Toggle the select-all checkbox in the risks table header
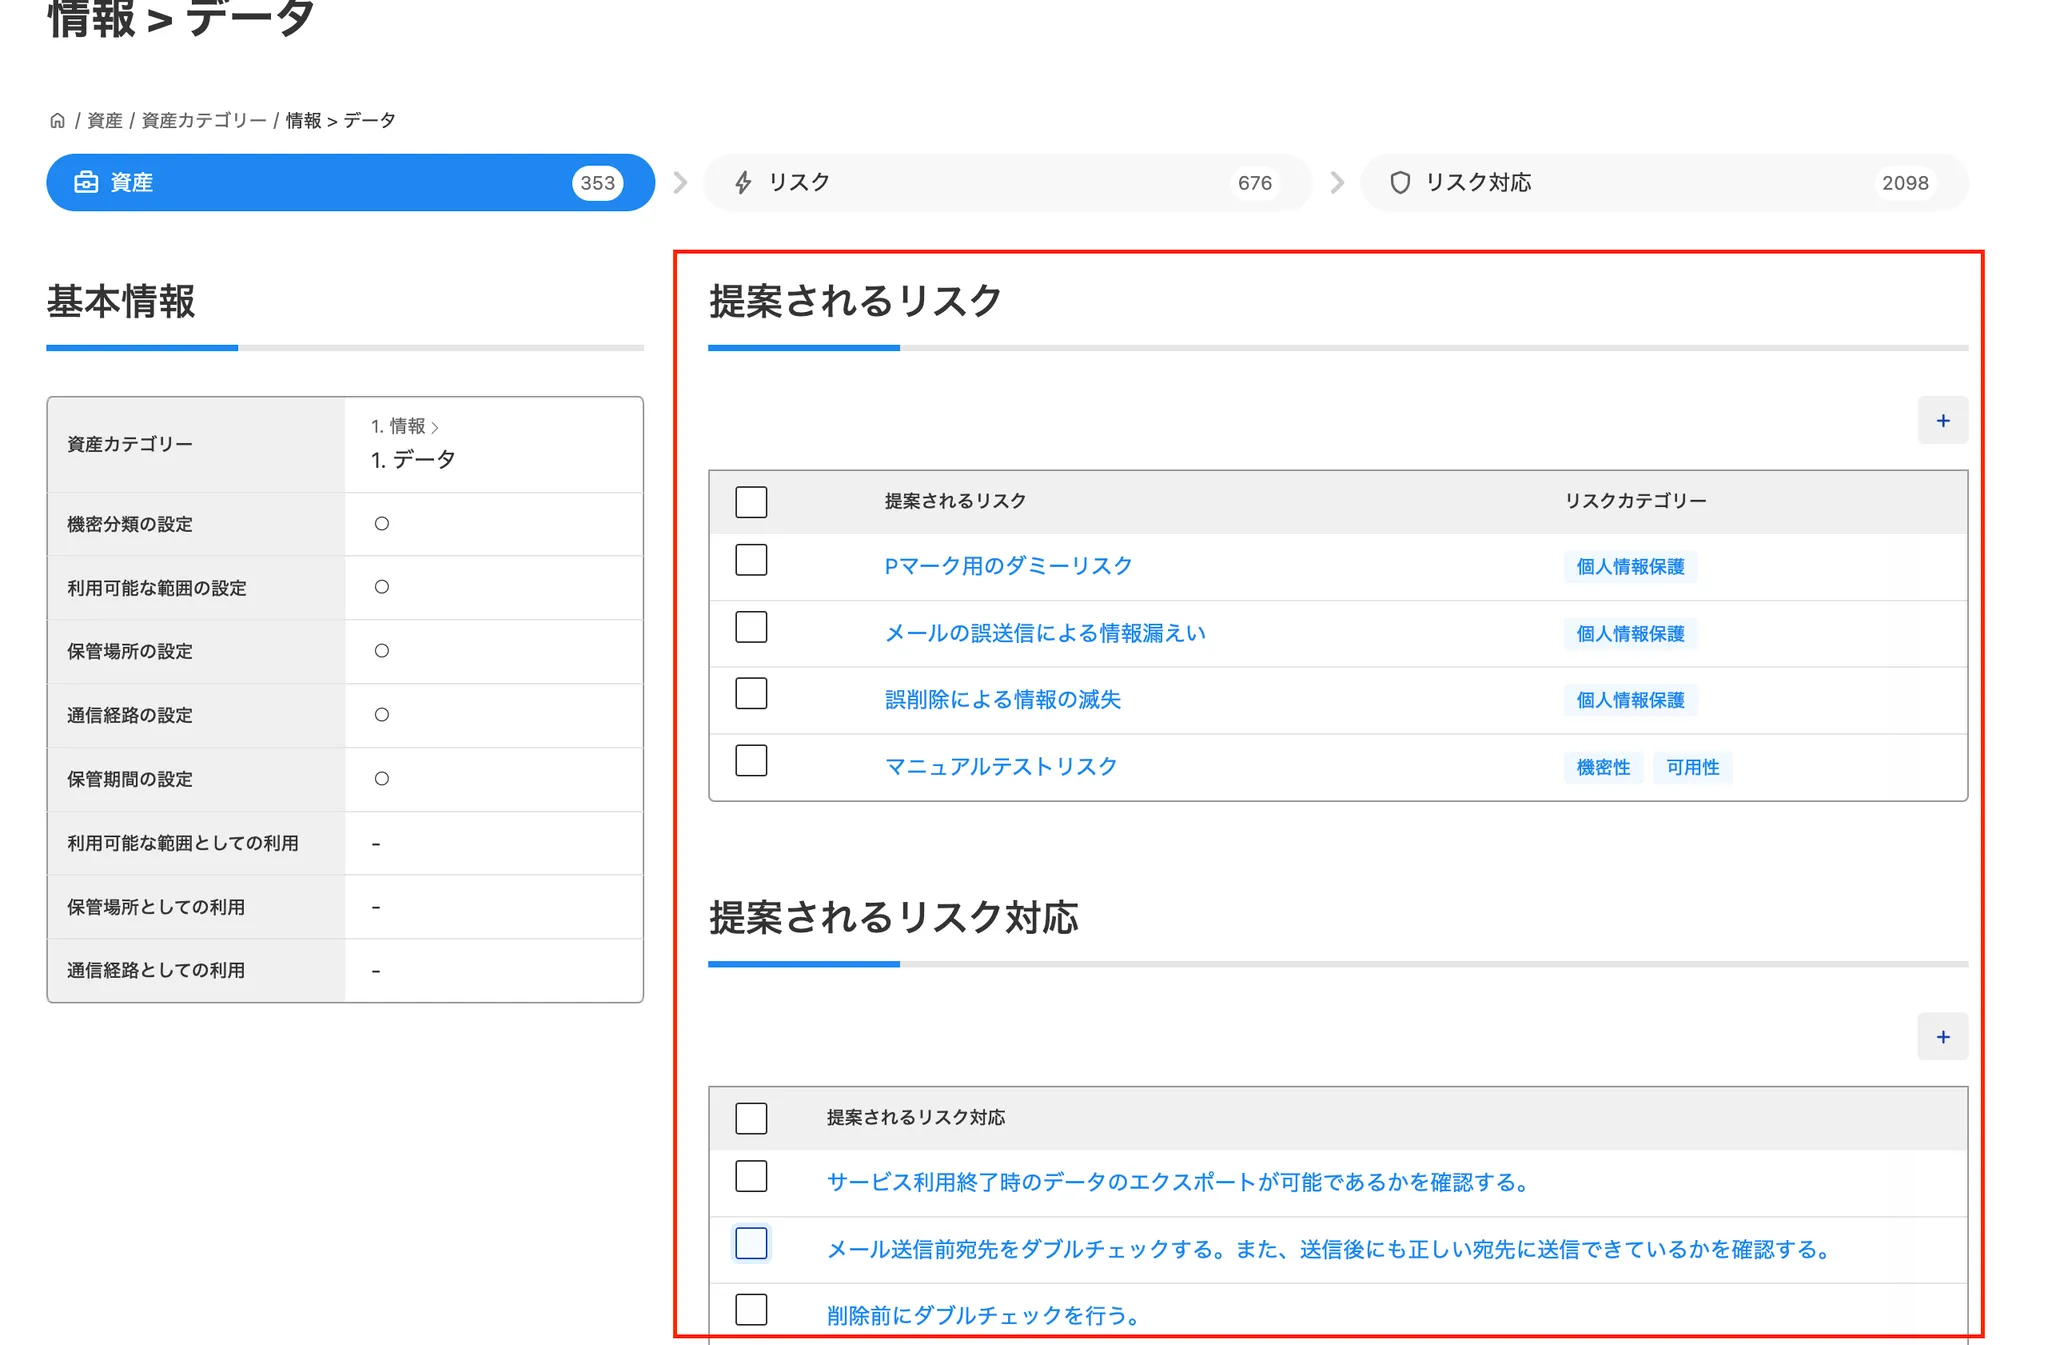Viewport: 2048px width, 1345px height. pos(751,501)
